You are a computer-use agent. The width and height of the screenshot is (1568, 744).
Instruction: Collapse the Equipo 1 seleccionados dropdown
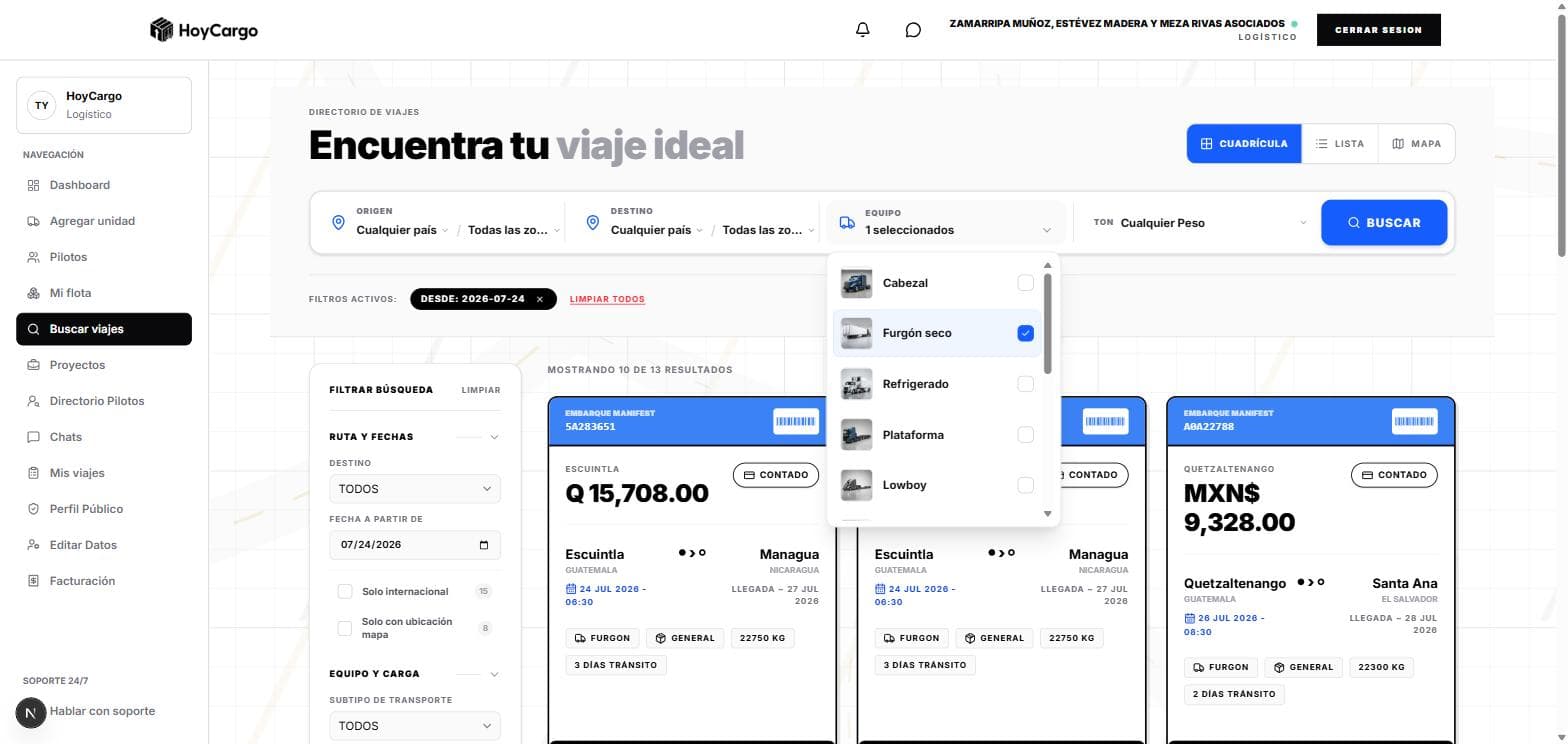tap(945, 223)
